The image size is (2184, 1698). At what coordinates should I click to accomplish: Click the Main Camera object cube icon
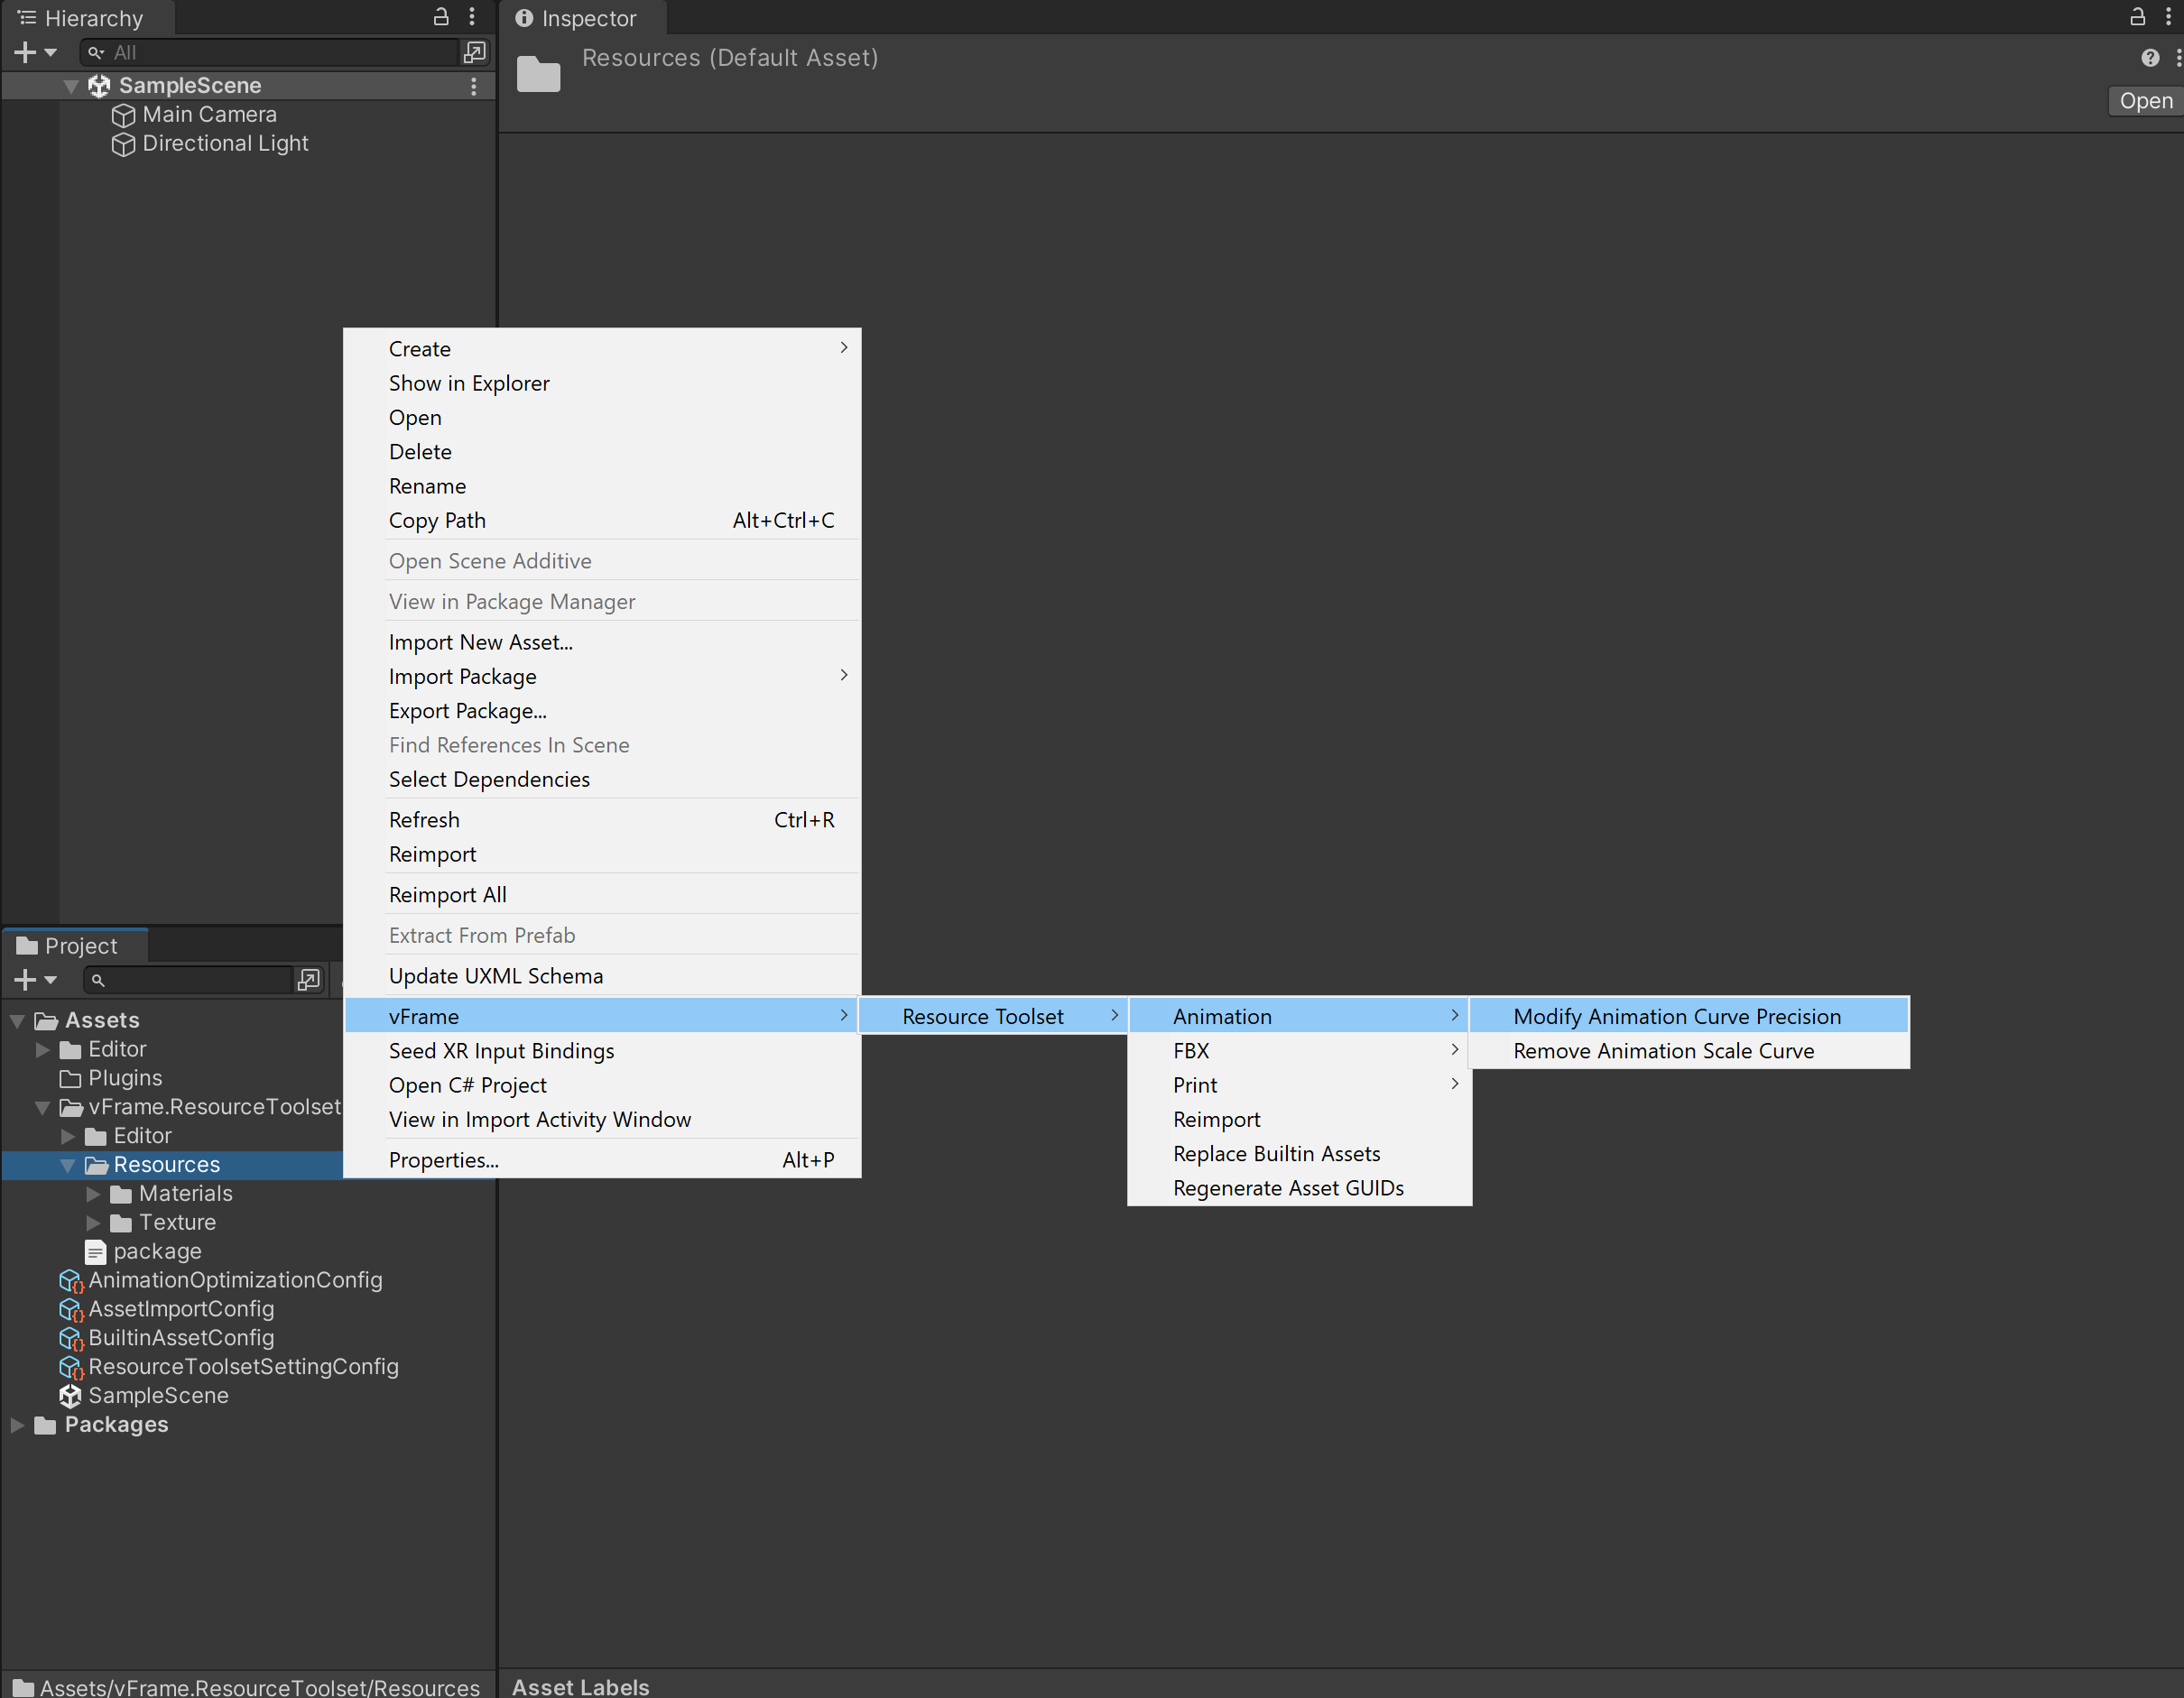coord(123,115)
